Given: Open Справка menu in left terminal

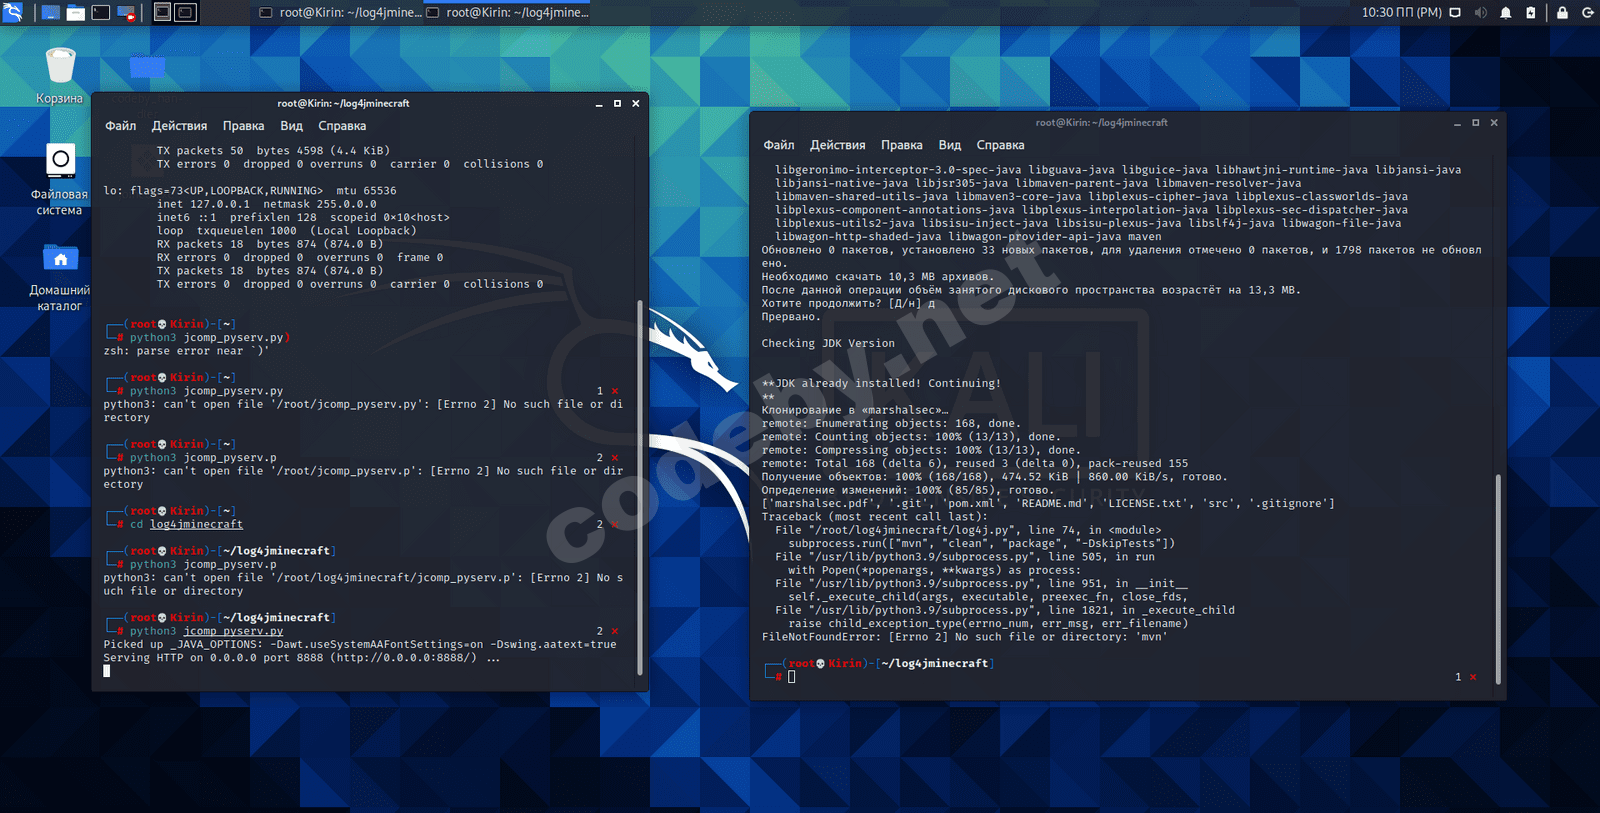Looking at the screenshot, I should click(342, 126).
